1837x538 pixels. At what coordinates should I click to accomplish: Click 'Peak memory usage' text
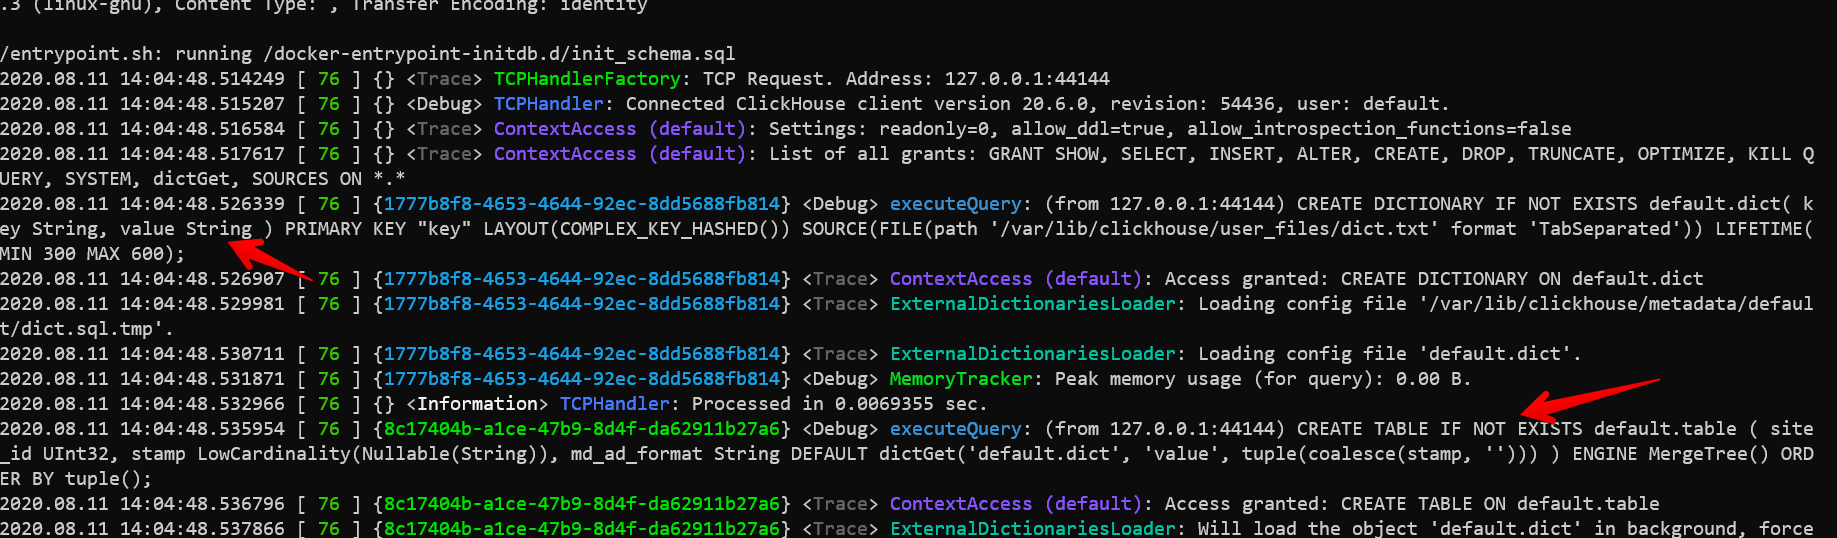pos(1148,379)
